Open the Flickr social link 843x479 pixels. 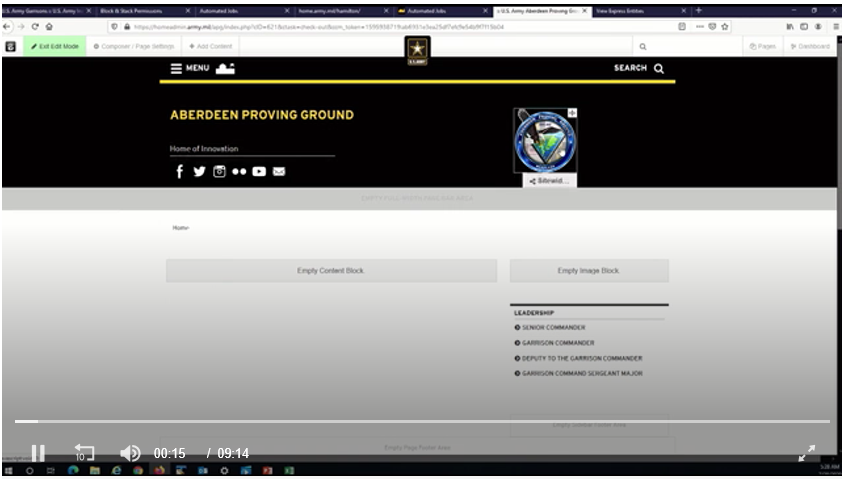[239, 171]
